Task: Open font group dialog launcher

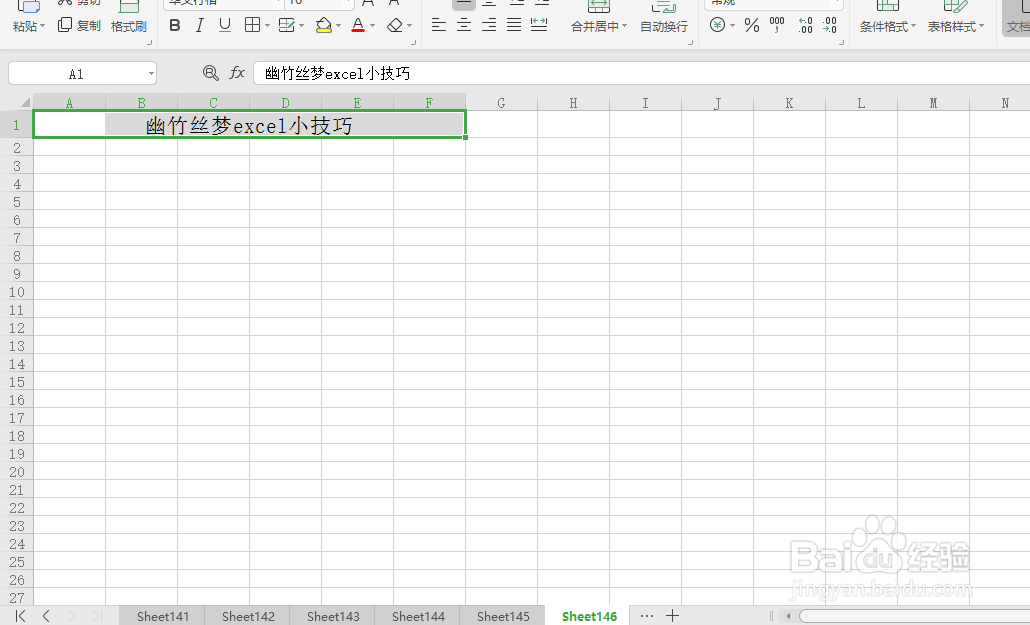Action: pos(413,43)
